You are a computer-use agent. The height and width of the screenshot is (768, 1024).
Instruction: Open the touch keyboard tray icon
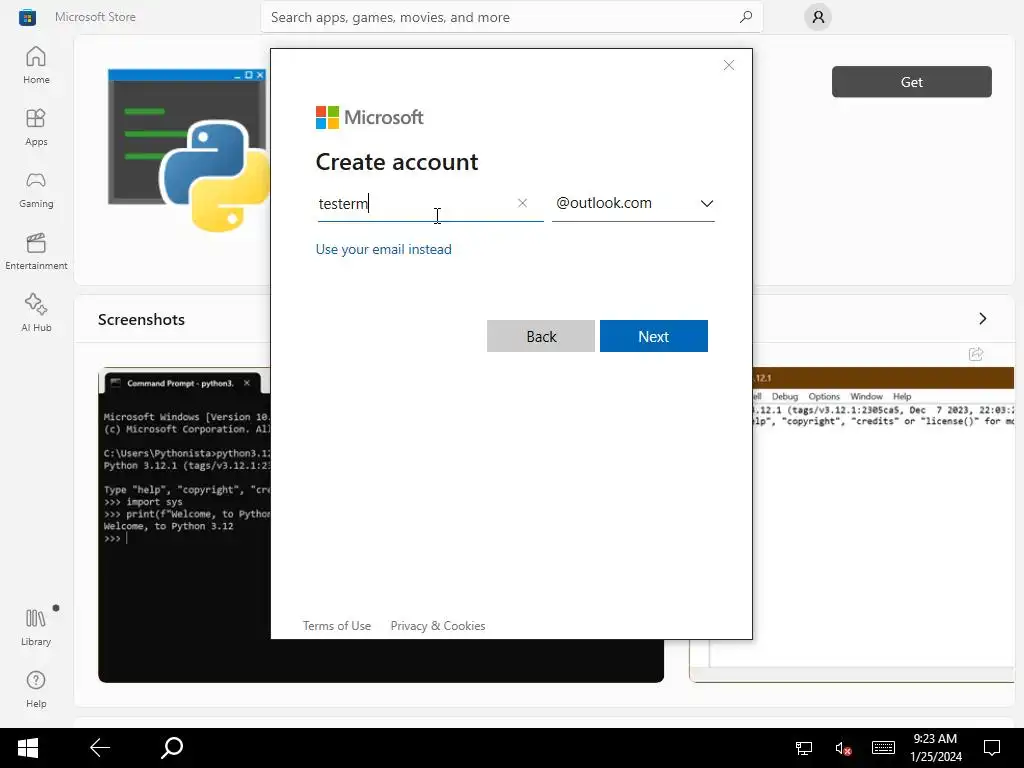[883, 748]
